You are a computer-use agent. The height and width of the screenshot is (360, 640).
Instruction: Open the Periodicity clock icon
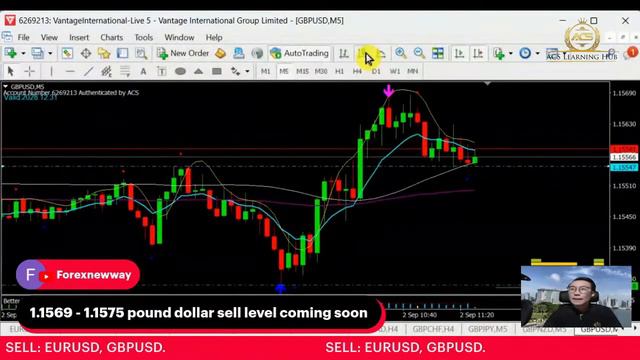(x=525, y=53)
